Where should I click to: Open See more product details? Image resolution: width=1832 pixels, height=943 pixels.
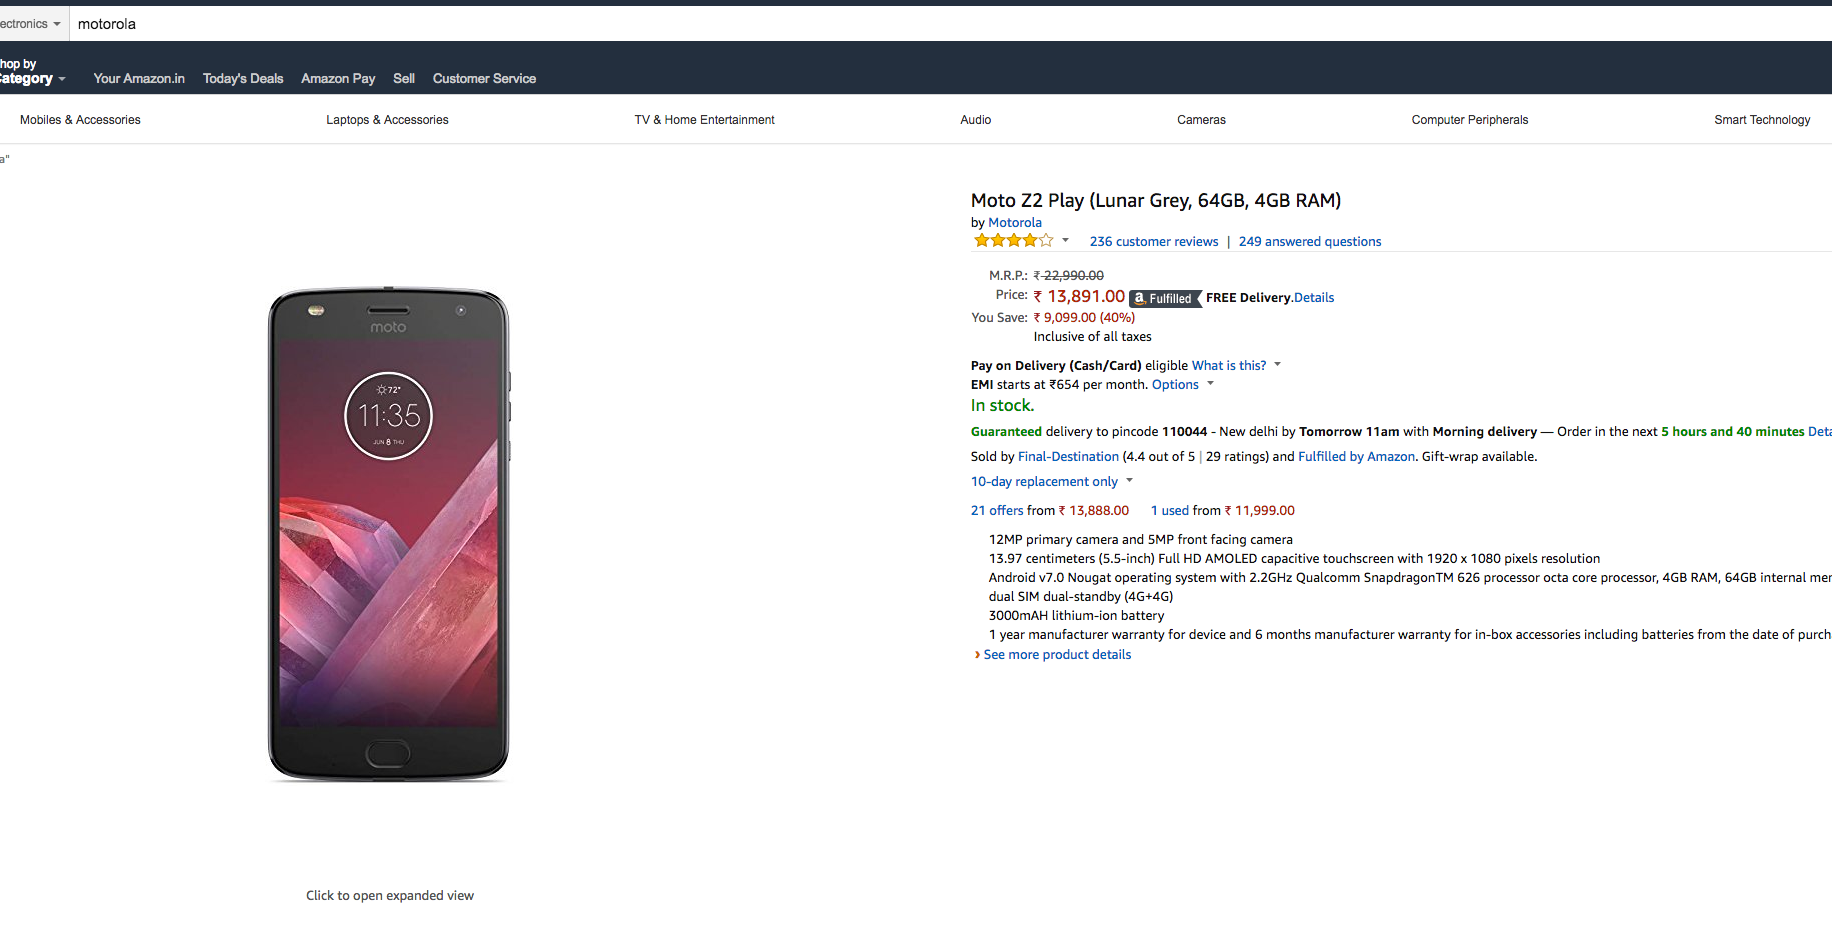tap(1057, 655)
